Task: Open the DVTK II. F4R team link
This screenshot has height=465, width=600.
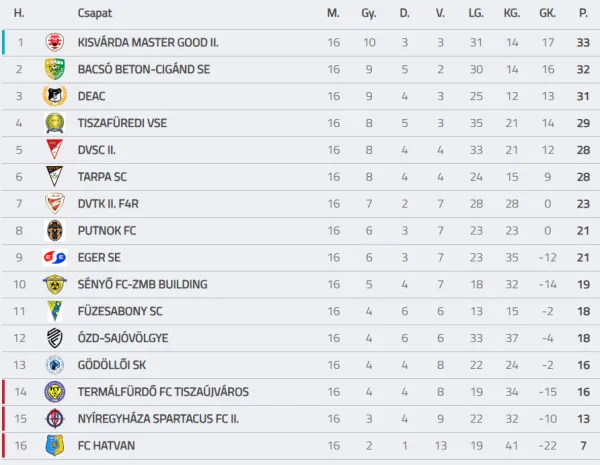Action: pos(111,204)
